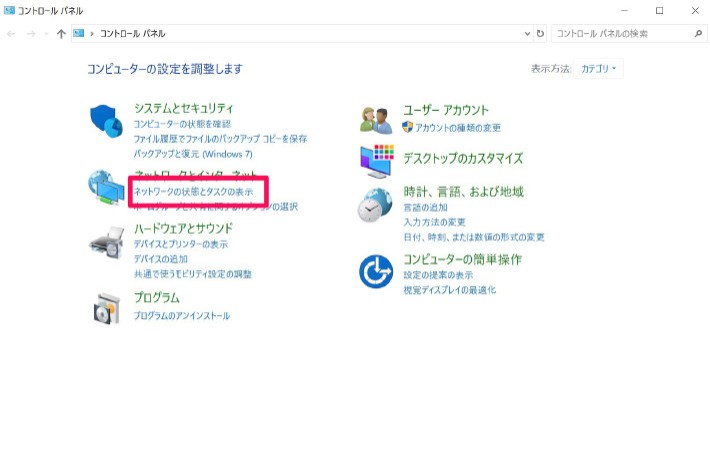
Task: Click the Control Panel title bar icon
Action: [x=9, y=10]
